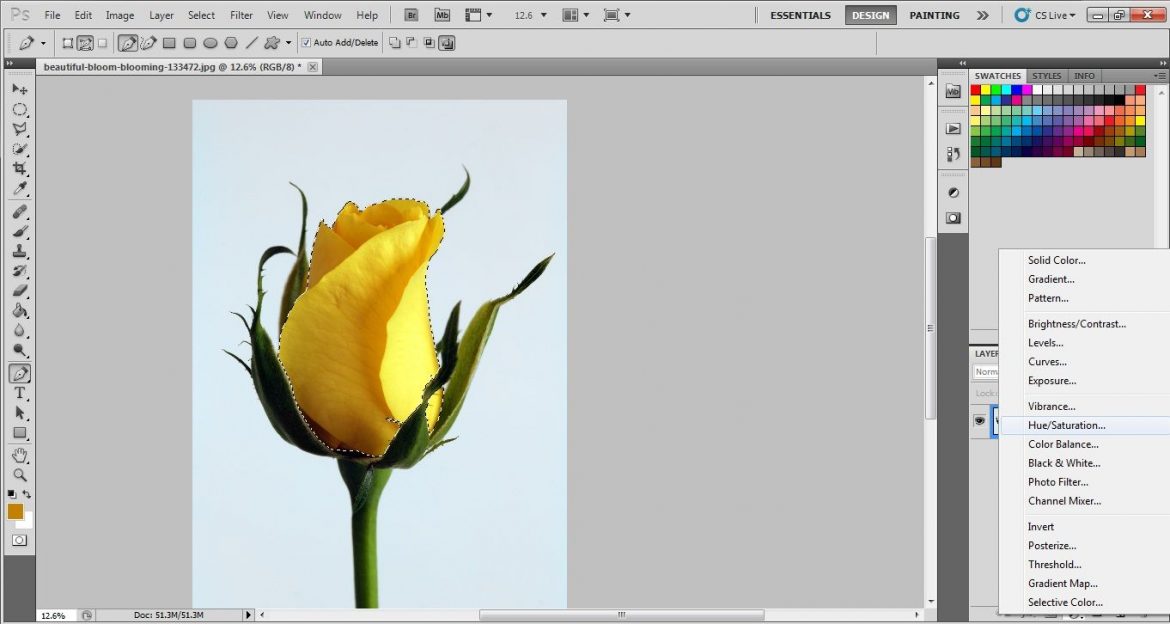
Task: Choose Custom Shape in options bar
Action: (x=272, y=43)
